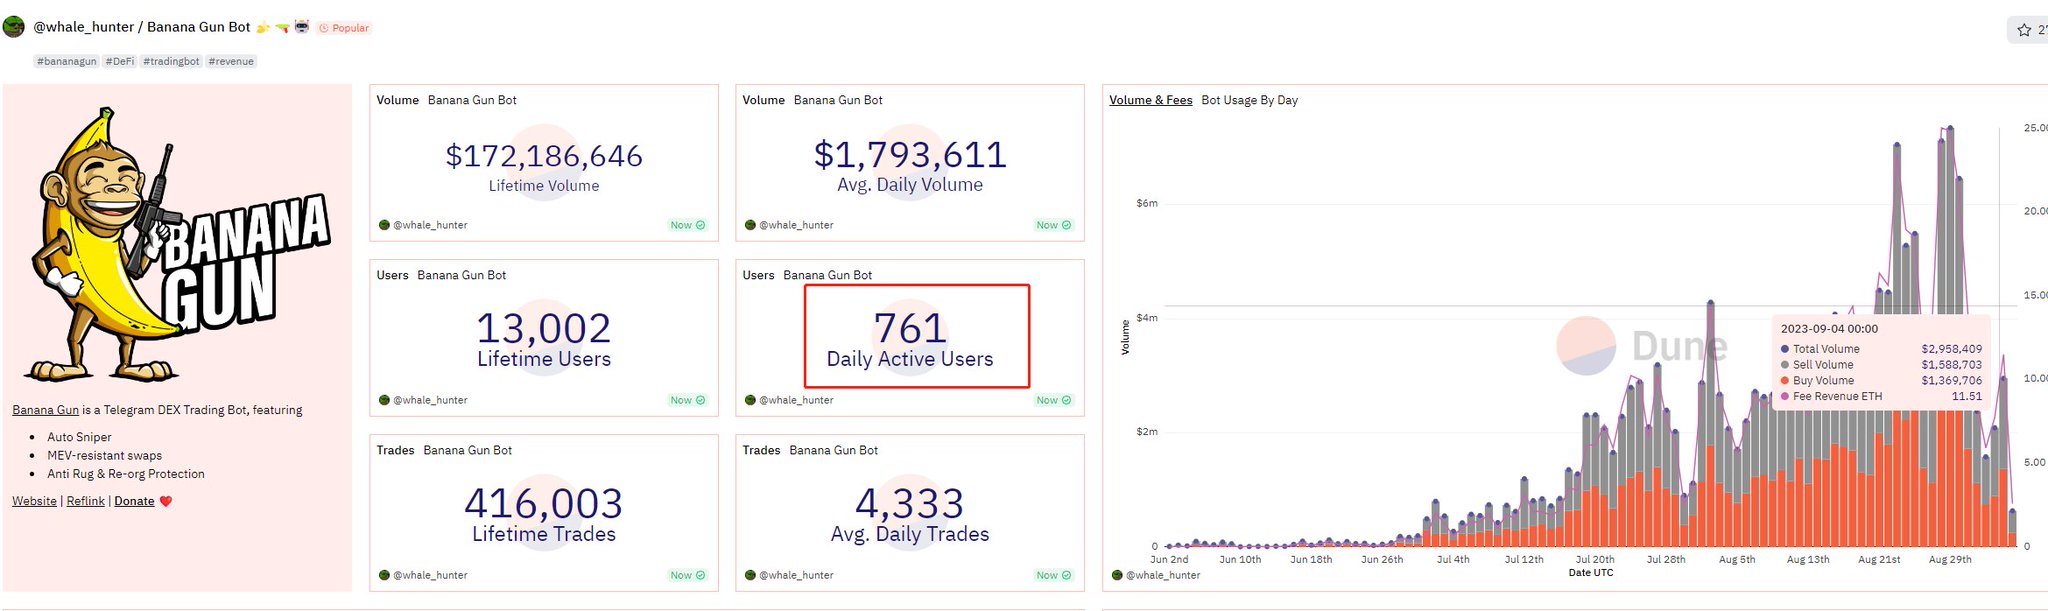Click the 416,003 Lifetime Trades value
The image size is (2048, 611).
click(544, 503)
